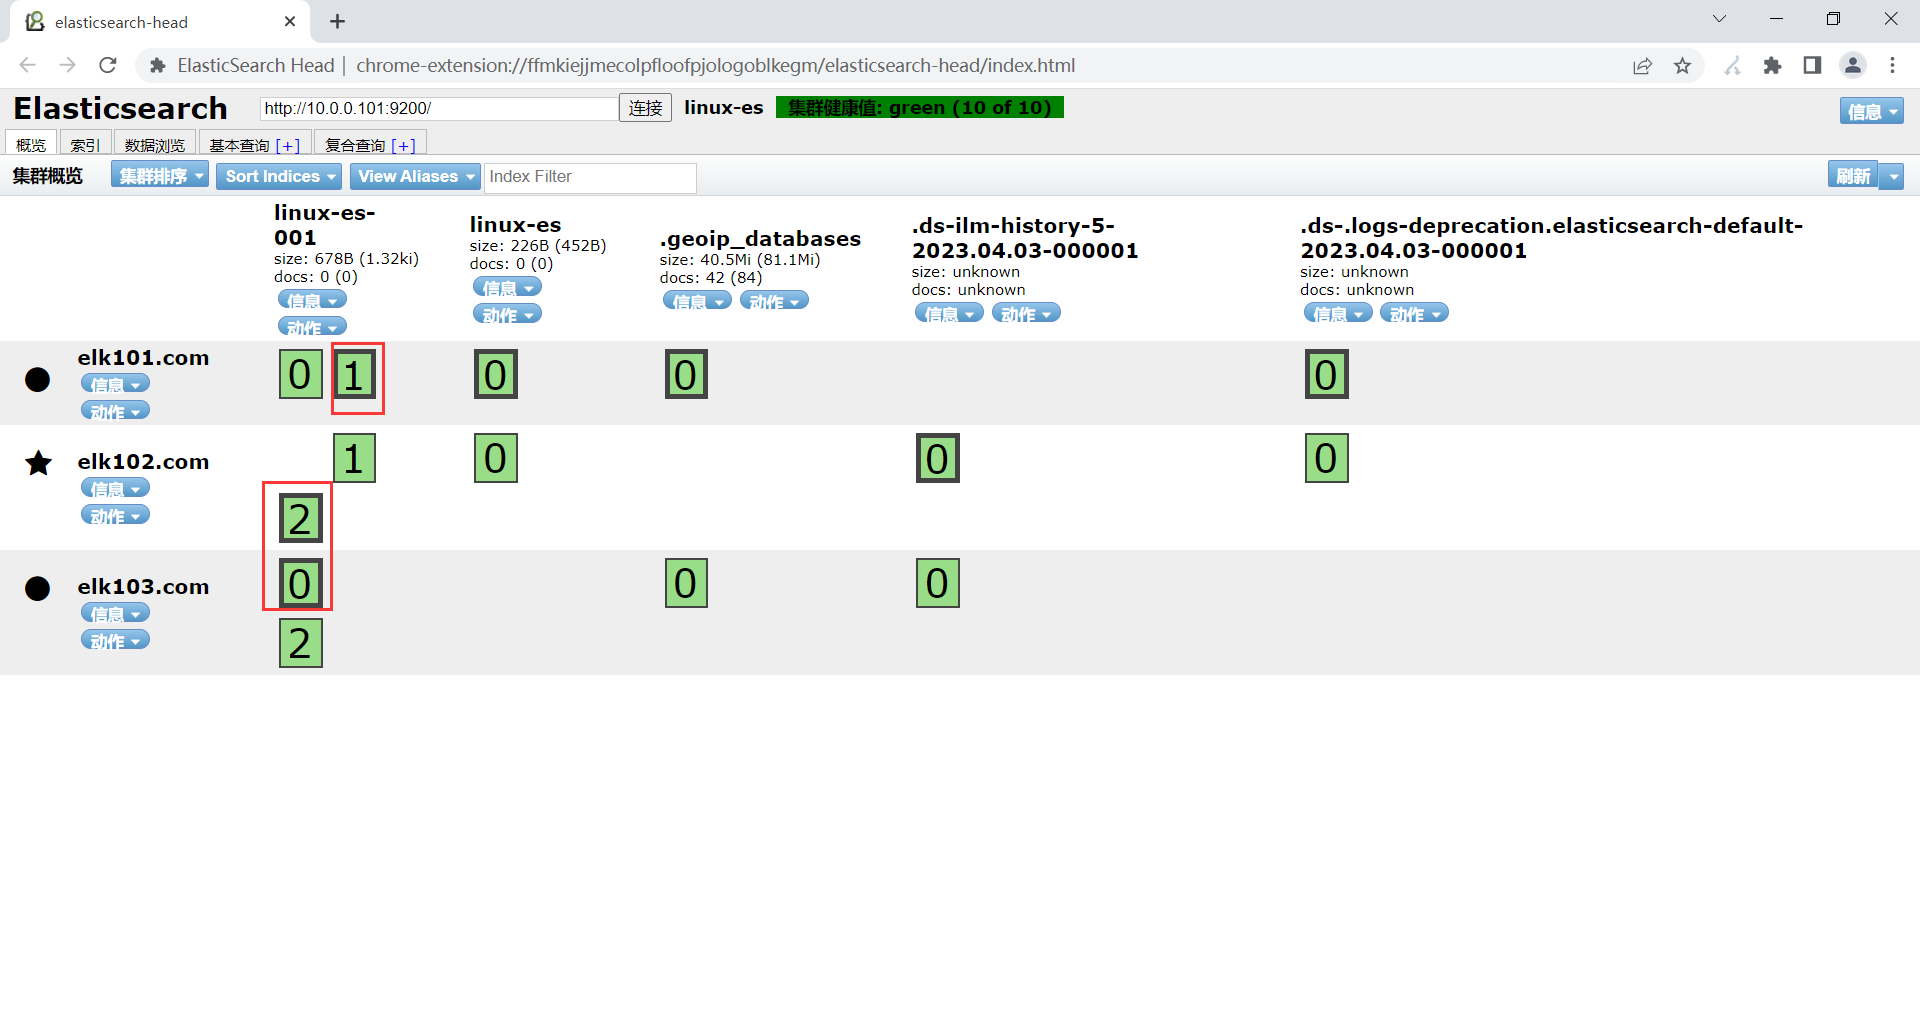The image size is (1920, 1030).
Task: Open 动作 dropdown for node elk103.com
Action: tap(115, 640)
